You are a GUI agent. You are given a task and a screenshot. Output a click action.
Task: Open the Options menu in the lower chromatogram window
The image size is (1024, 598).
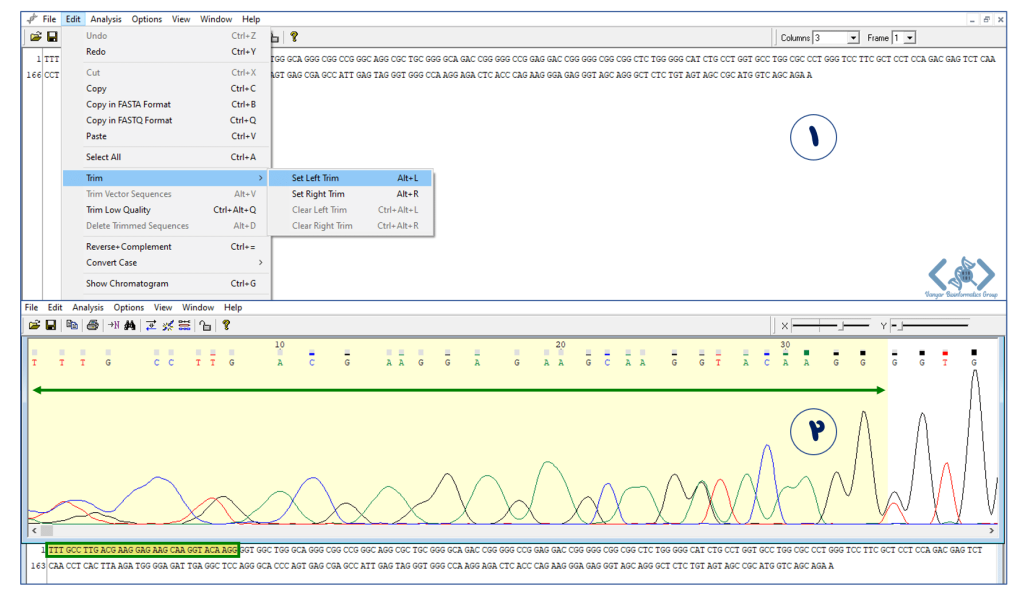[129, 307]
